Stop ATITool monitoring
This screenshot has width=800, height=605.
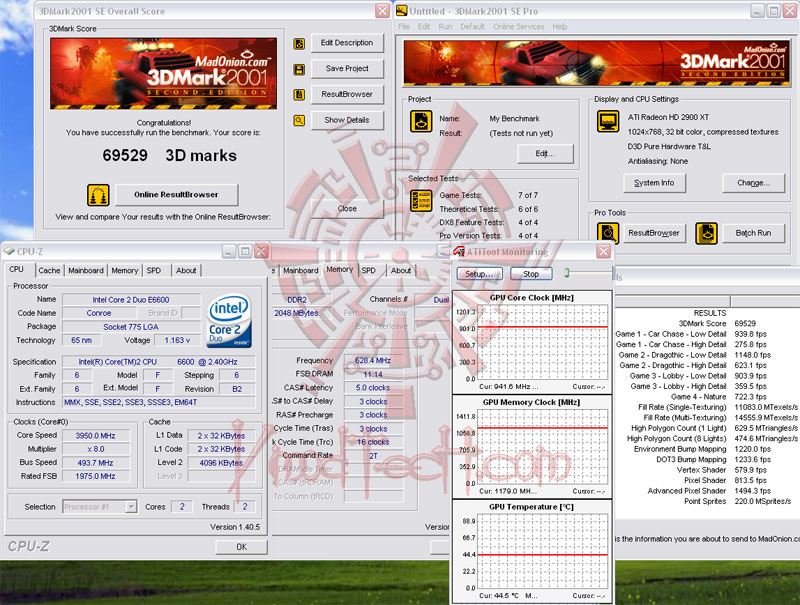coord(531,274)
